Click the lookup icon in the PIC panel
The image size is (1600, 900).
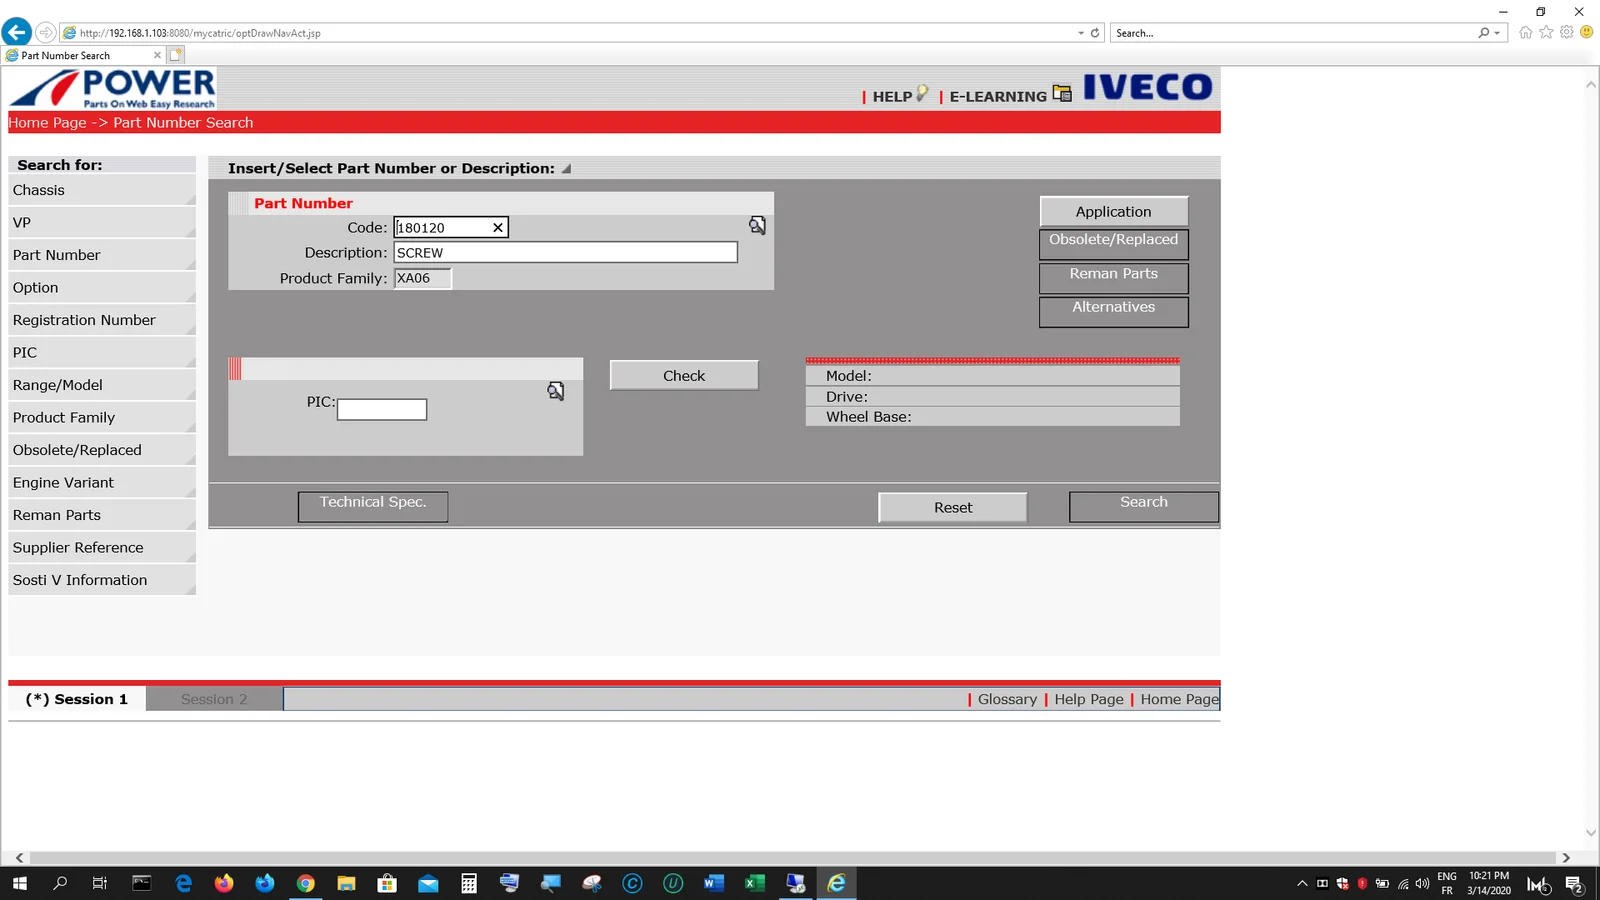(556, 391)
